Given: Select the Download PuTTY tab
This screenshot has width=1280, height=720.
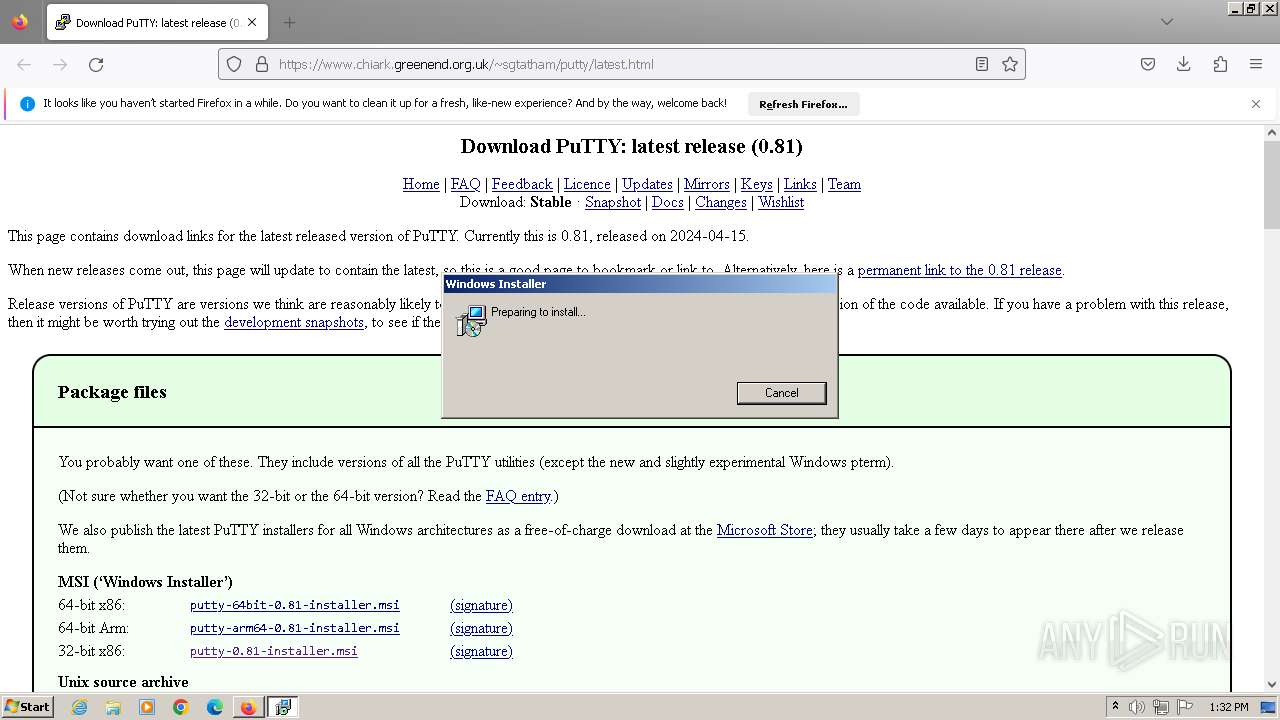Looking at the screenshot, I should click(x=156, y=22).
